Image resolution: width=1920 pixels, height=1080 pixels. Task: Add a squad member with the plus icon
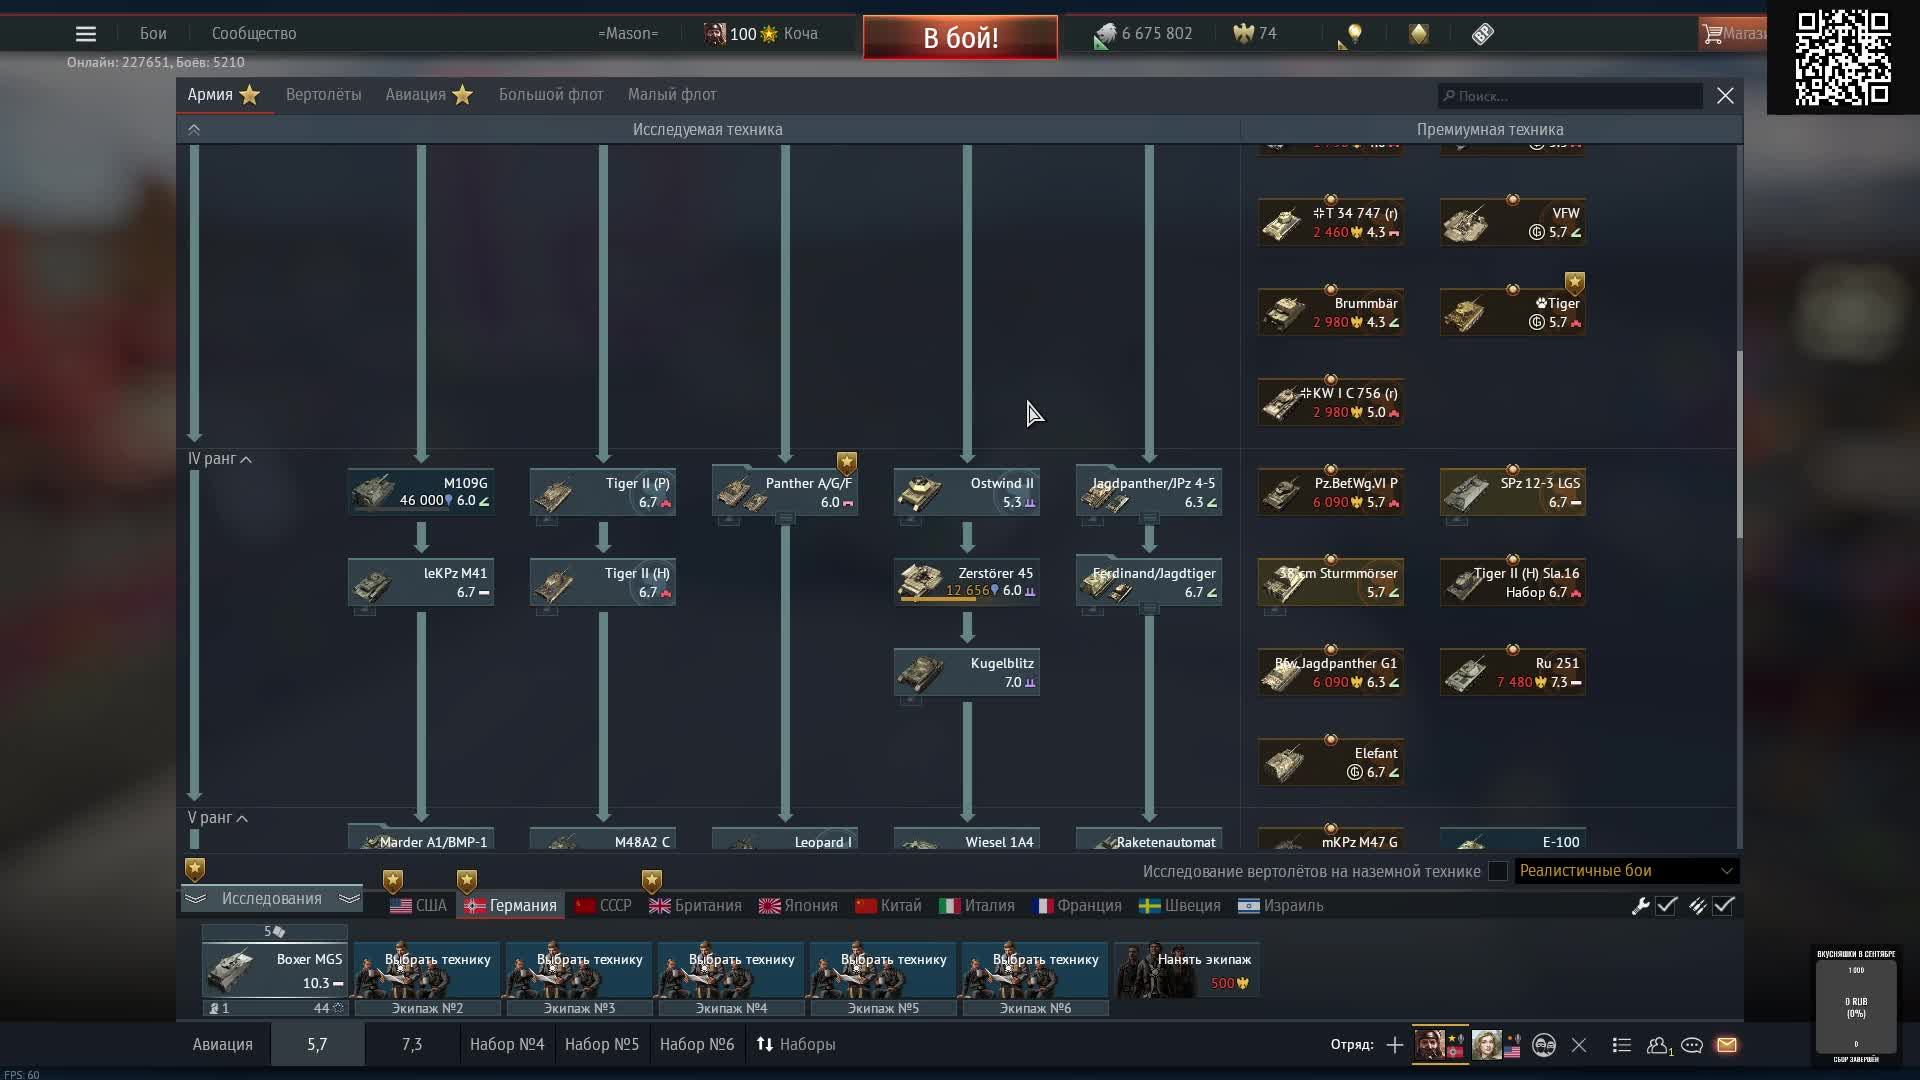1394,1045
